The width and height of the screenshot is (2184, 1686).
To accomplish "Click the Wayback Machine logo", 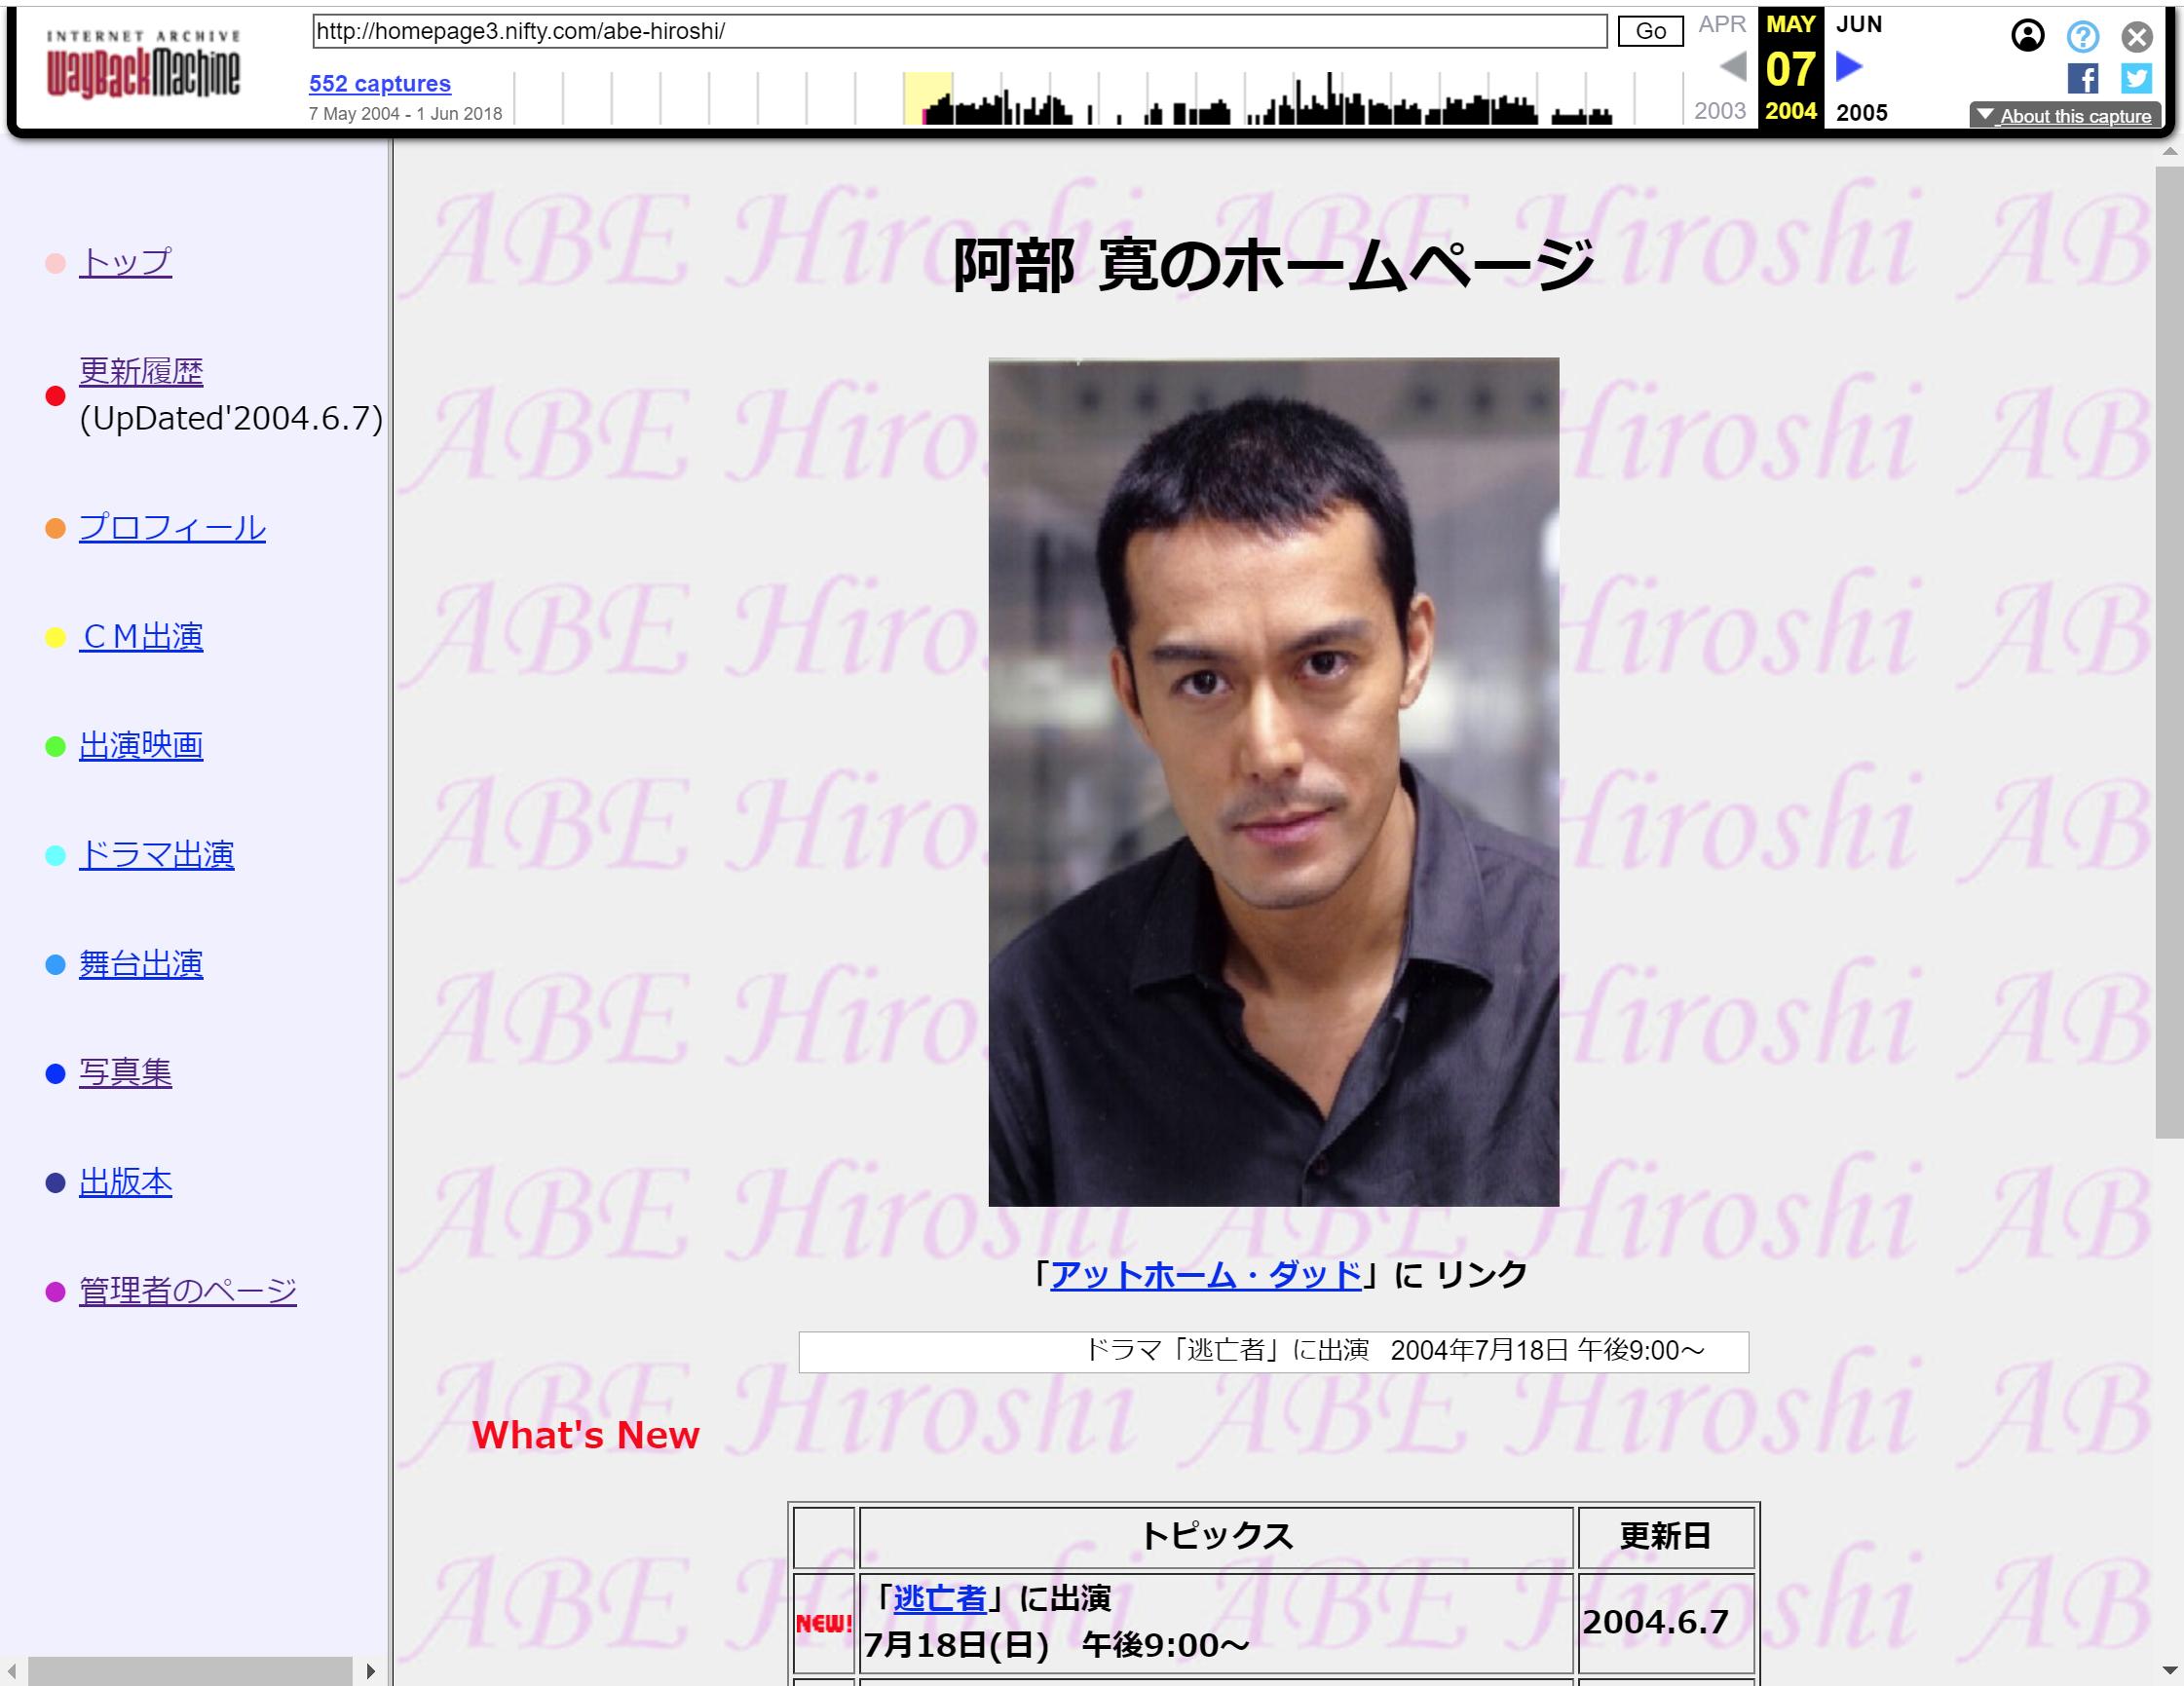I will click(143, 66).
